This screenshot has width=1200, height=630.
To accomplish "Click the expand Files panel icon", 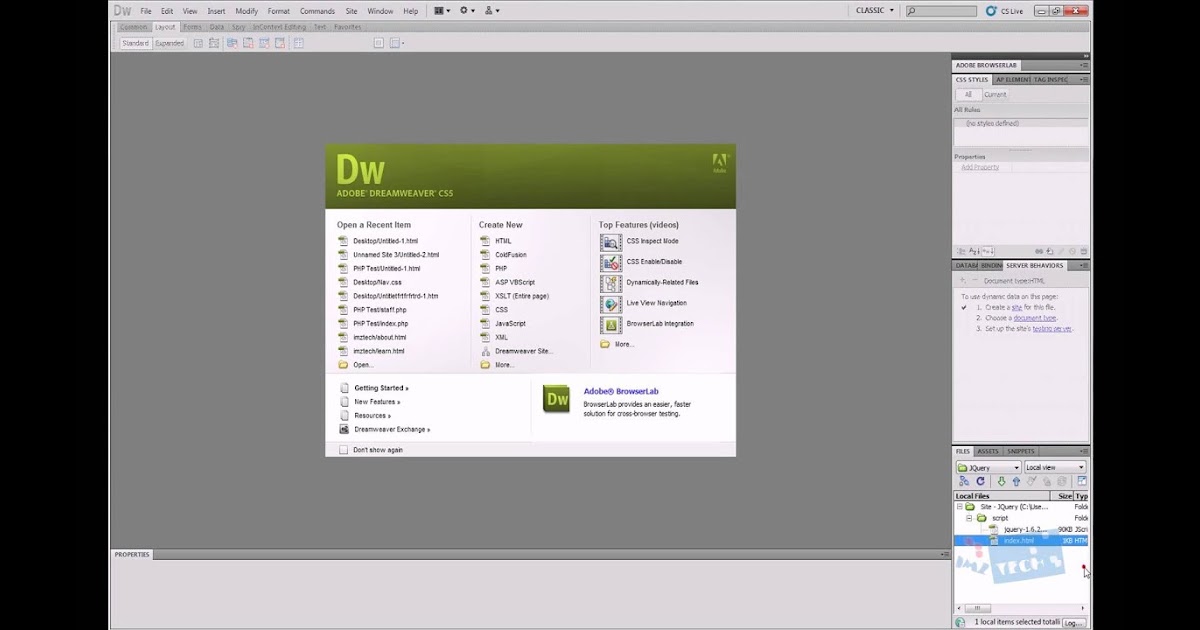I will 1082,481.
